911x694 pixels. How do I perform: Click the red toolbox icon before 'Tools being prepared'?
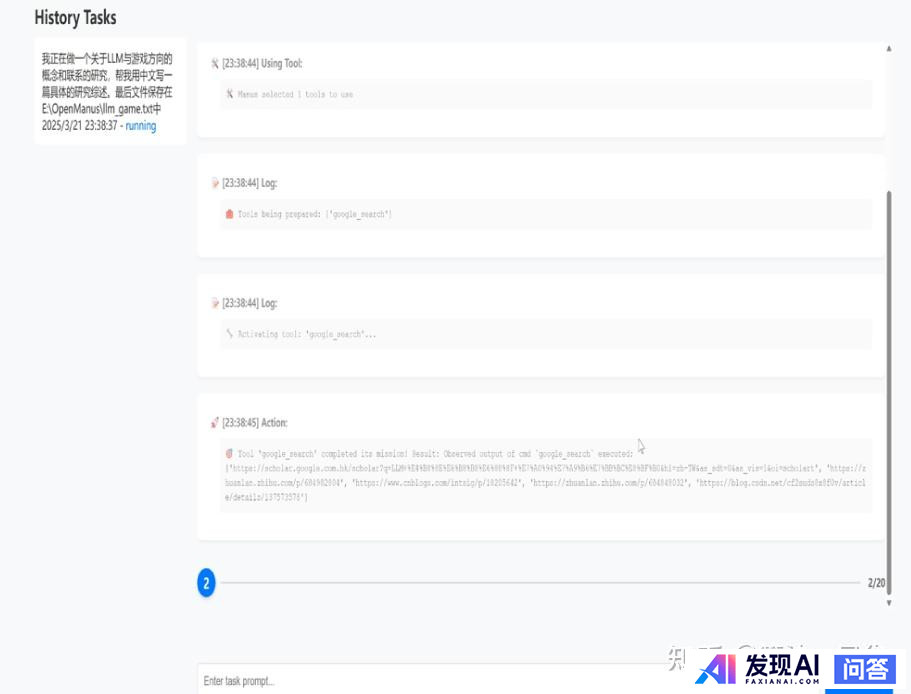[x=229, y=214]
